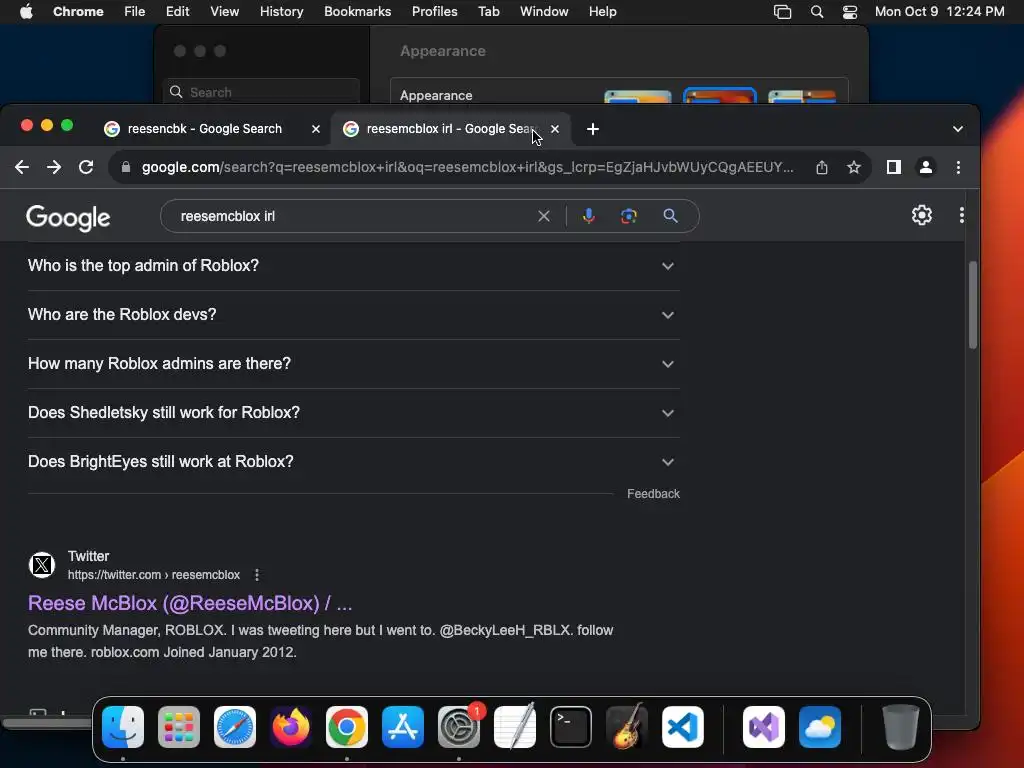Viewport: 1024px width, 768px height.
Task: Open GarageBand from the dock
Action: point(627,727)
